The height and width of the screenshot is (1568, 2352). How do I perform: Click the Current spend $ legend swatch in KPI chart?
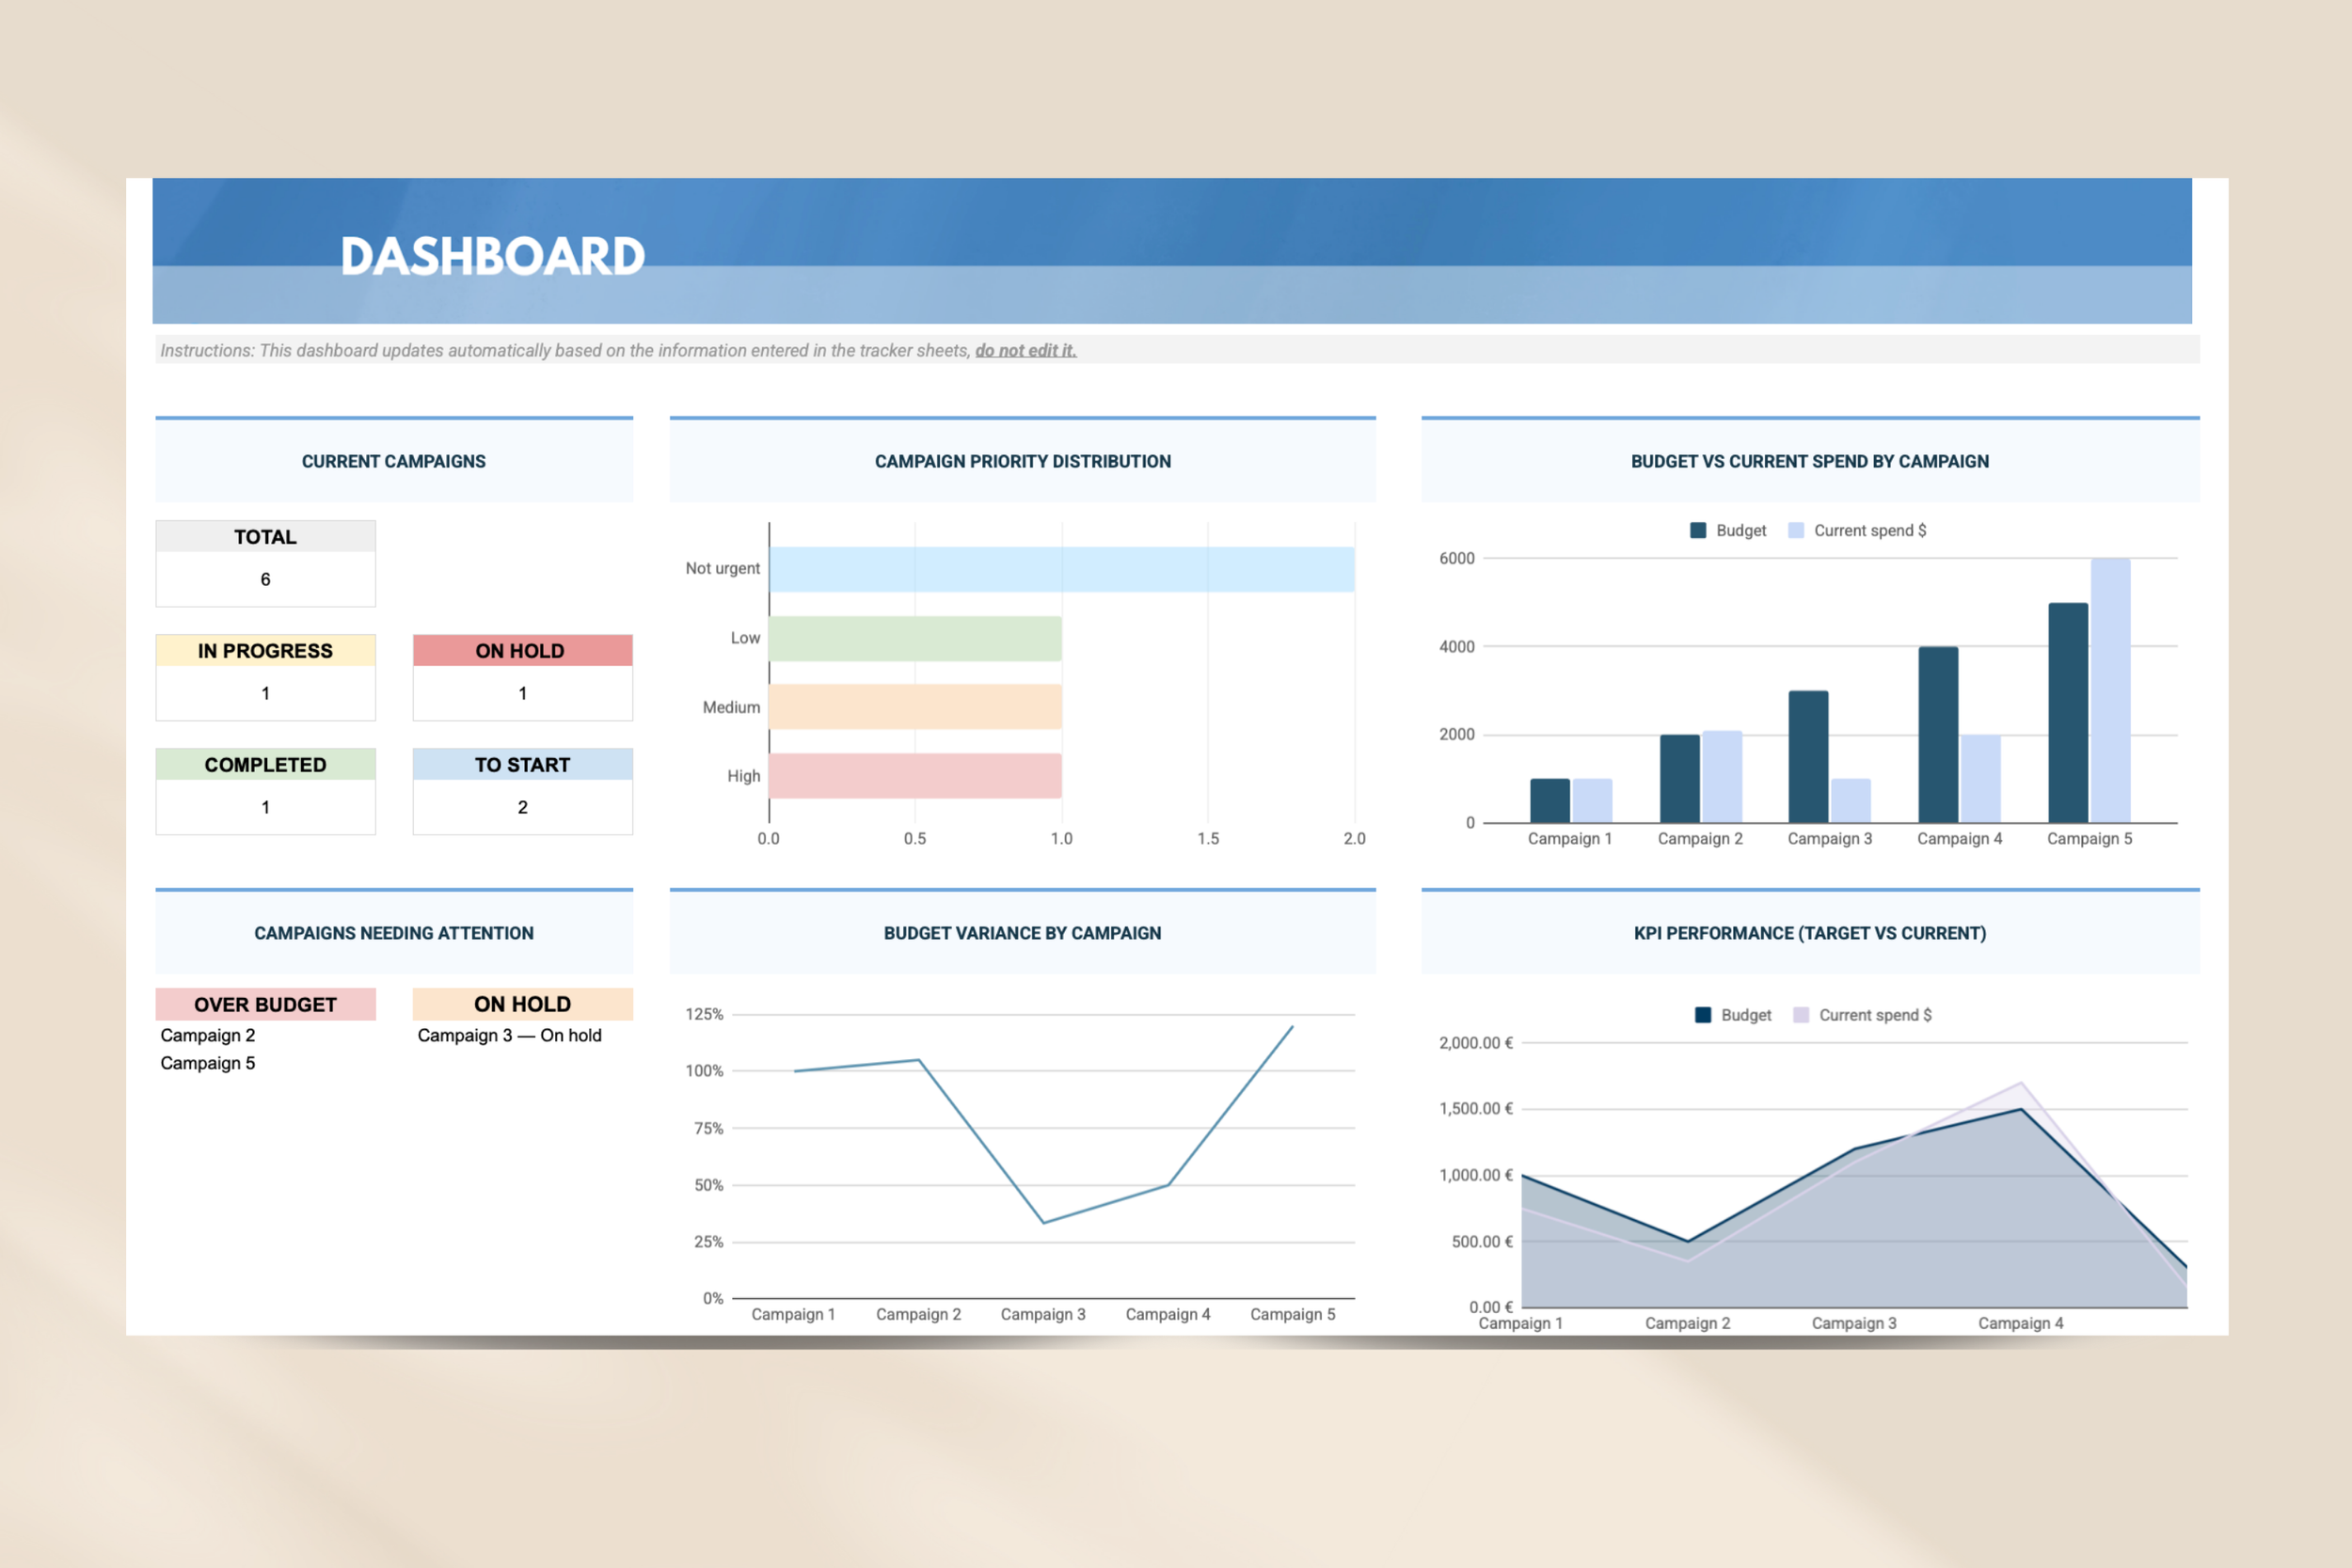(1801, 1015)
